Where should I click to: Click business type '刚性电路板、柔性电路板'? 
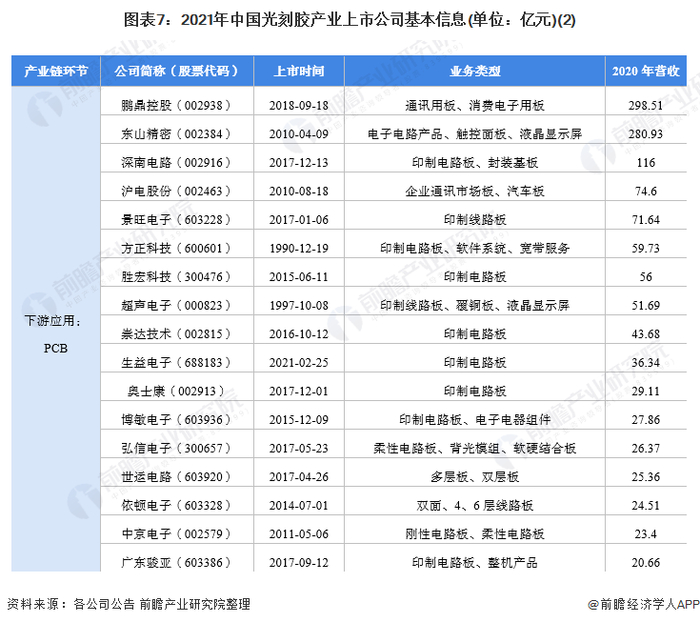(x=475, y=534)
